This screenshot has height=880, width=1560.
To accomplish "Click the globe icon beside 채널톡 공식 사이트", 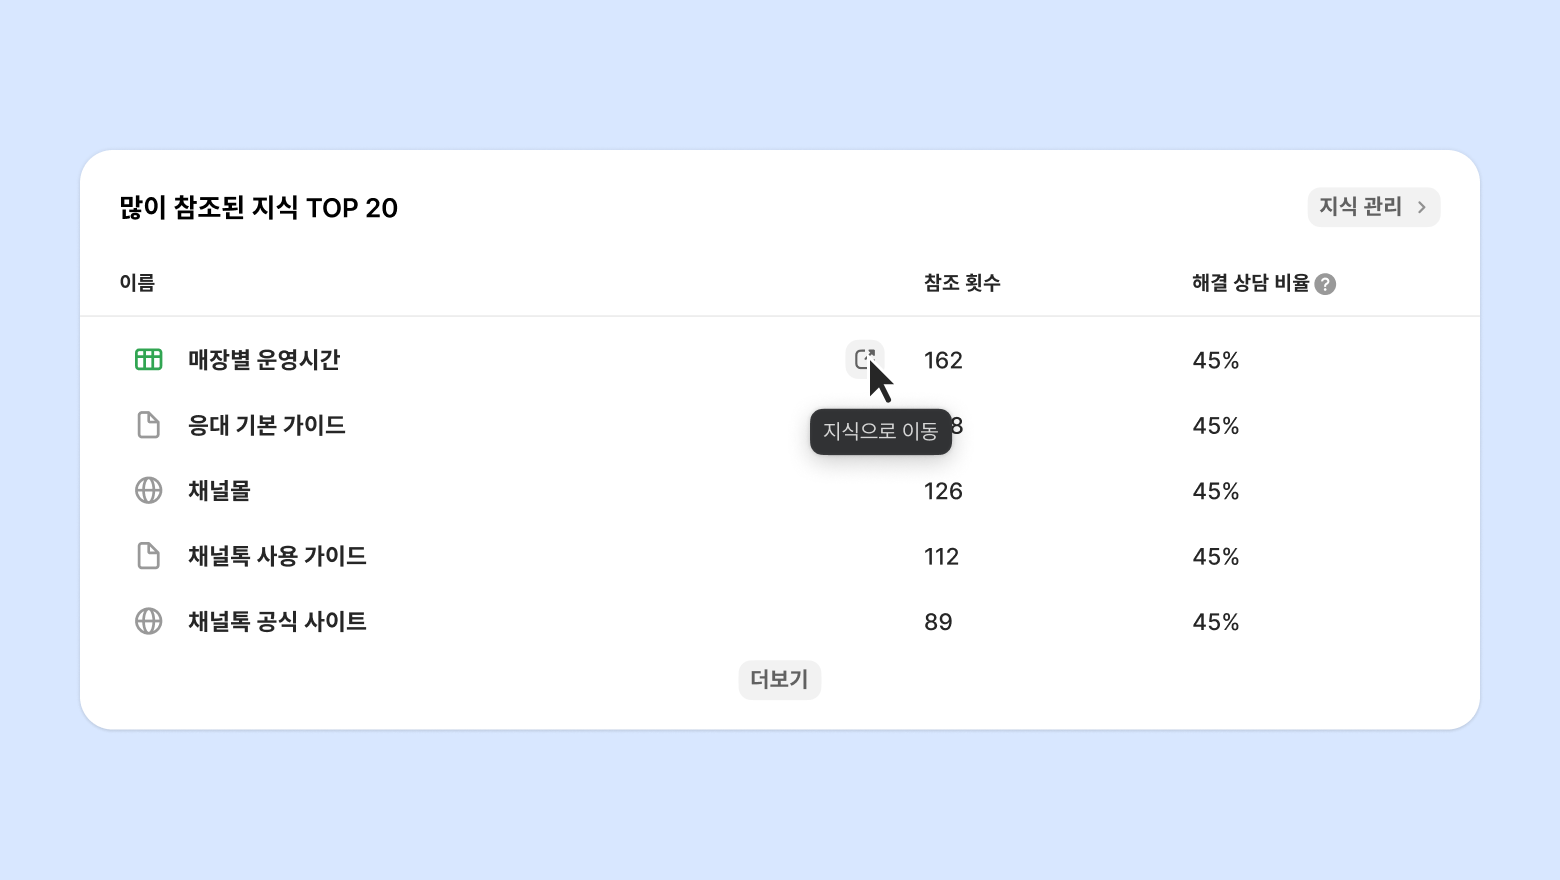I will pos(148,622).
